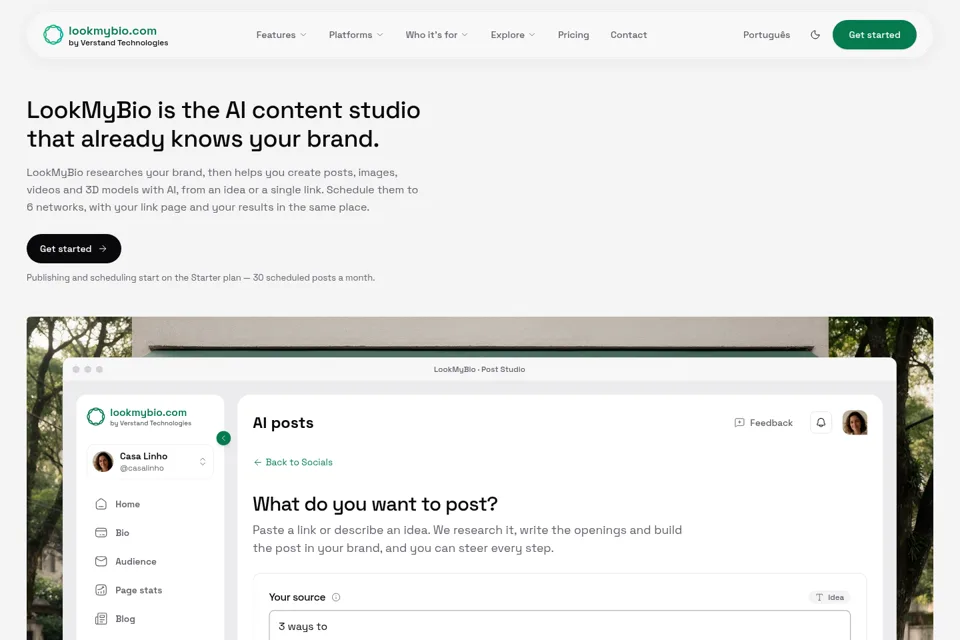Click the Your source text field
Screen dimensions: 960x640
[x=560, y=625]
